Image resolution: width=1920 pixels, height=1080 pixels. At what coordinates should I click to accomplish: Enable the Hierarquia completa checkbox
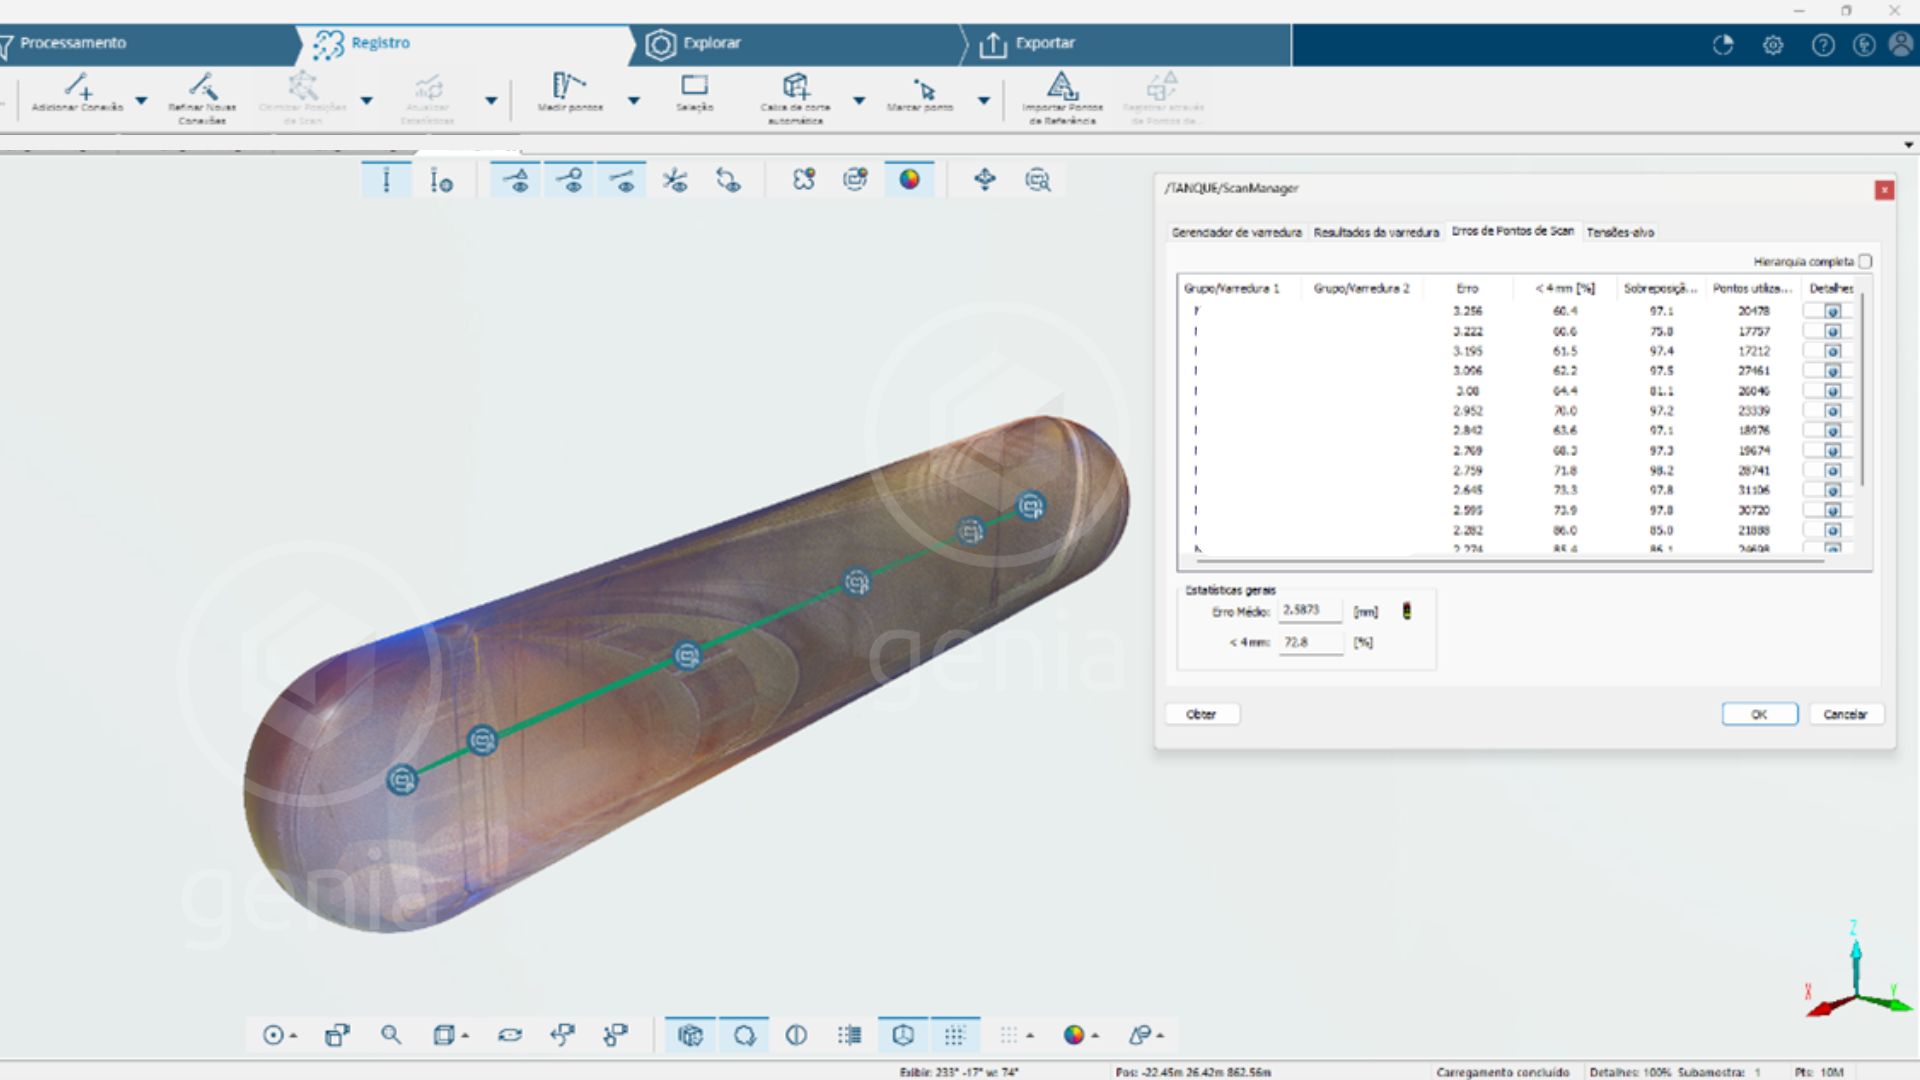tap(1865, 261)
